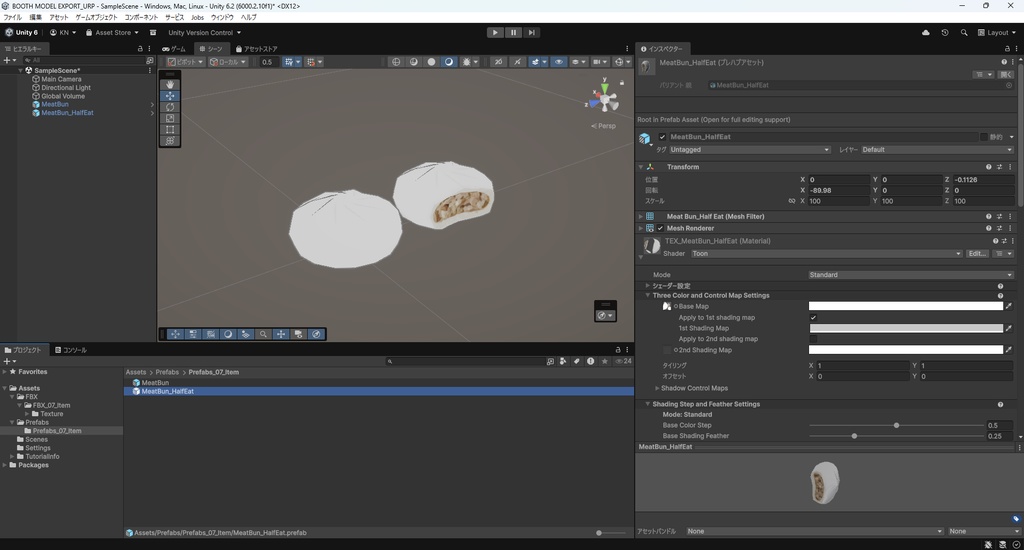Open the Jobs menu
The image size is (1024, 550).
[197, 17]
